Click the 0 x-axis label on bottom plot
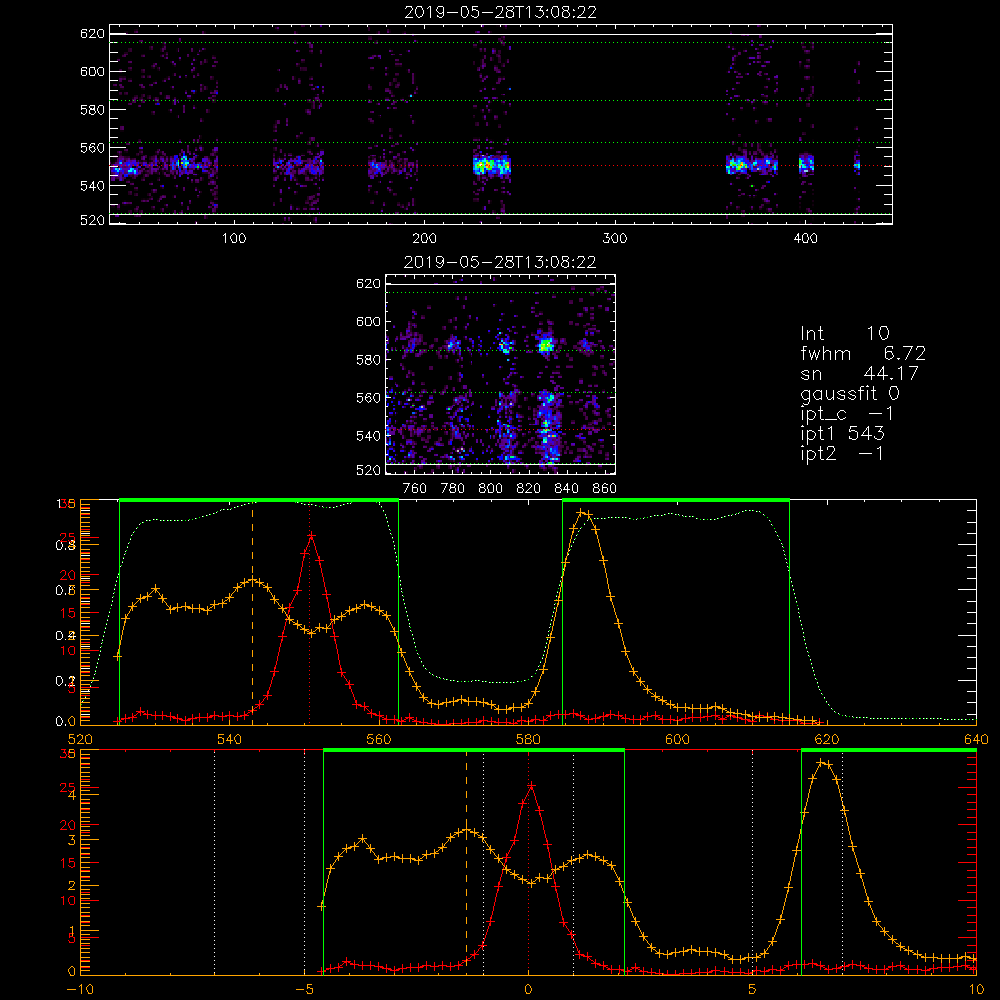Viewport: 1000px width, 1000px height. tap(528, 990)
